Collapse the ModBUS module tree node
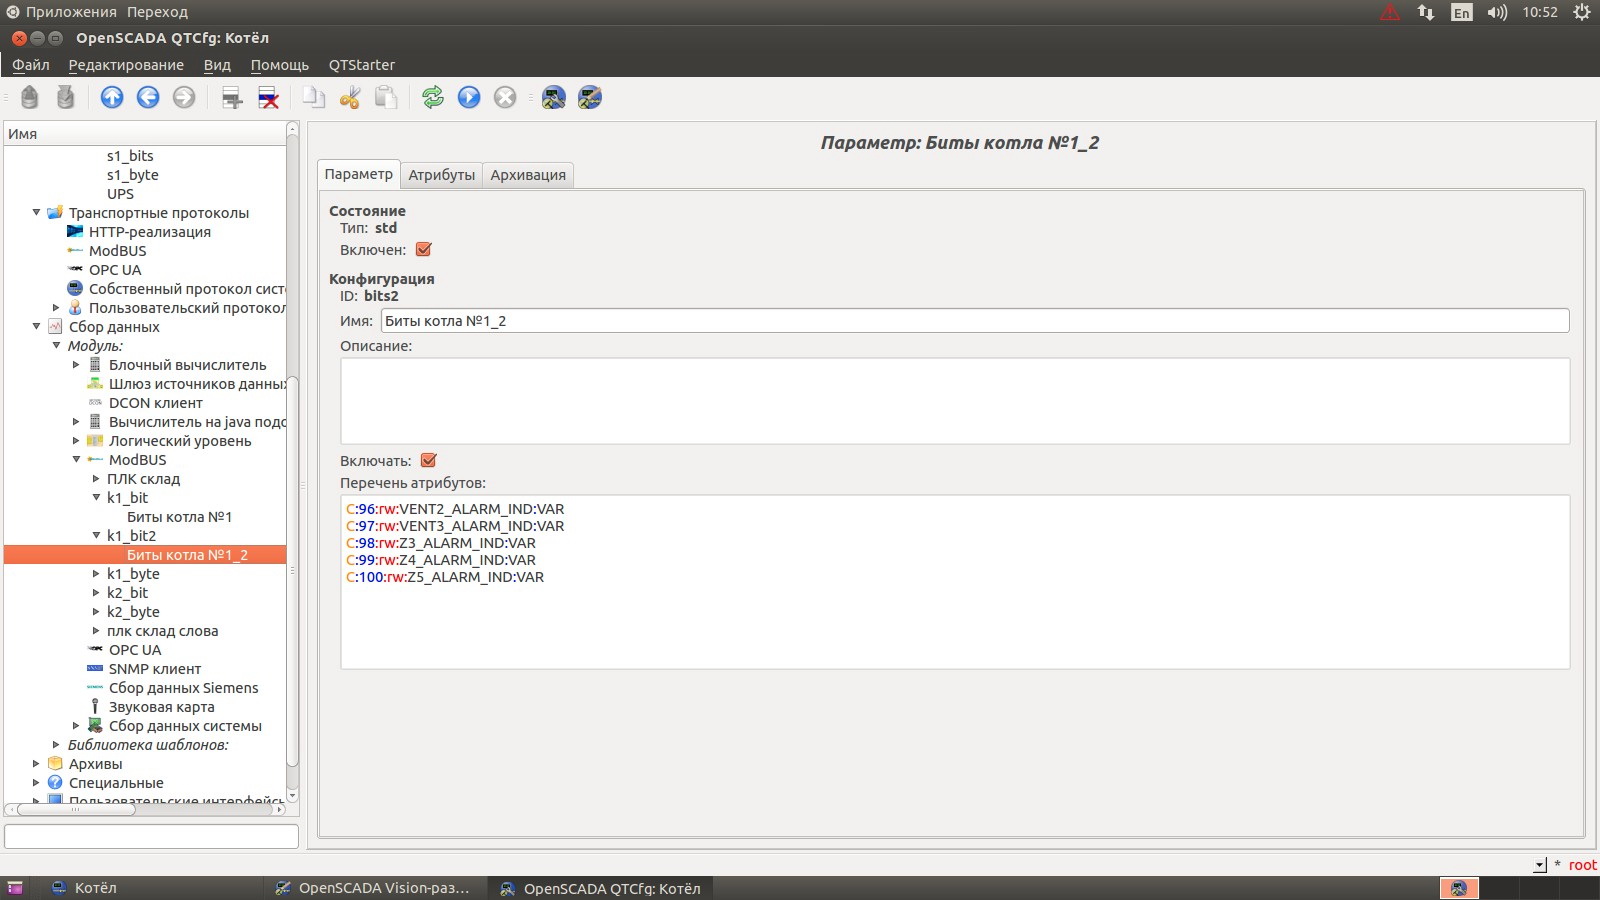Viewport: 1600px width, 900px height. click(x=76, y=460)
